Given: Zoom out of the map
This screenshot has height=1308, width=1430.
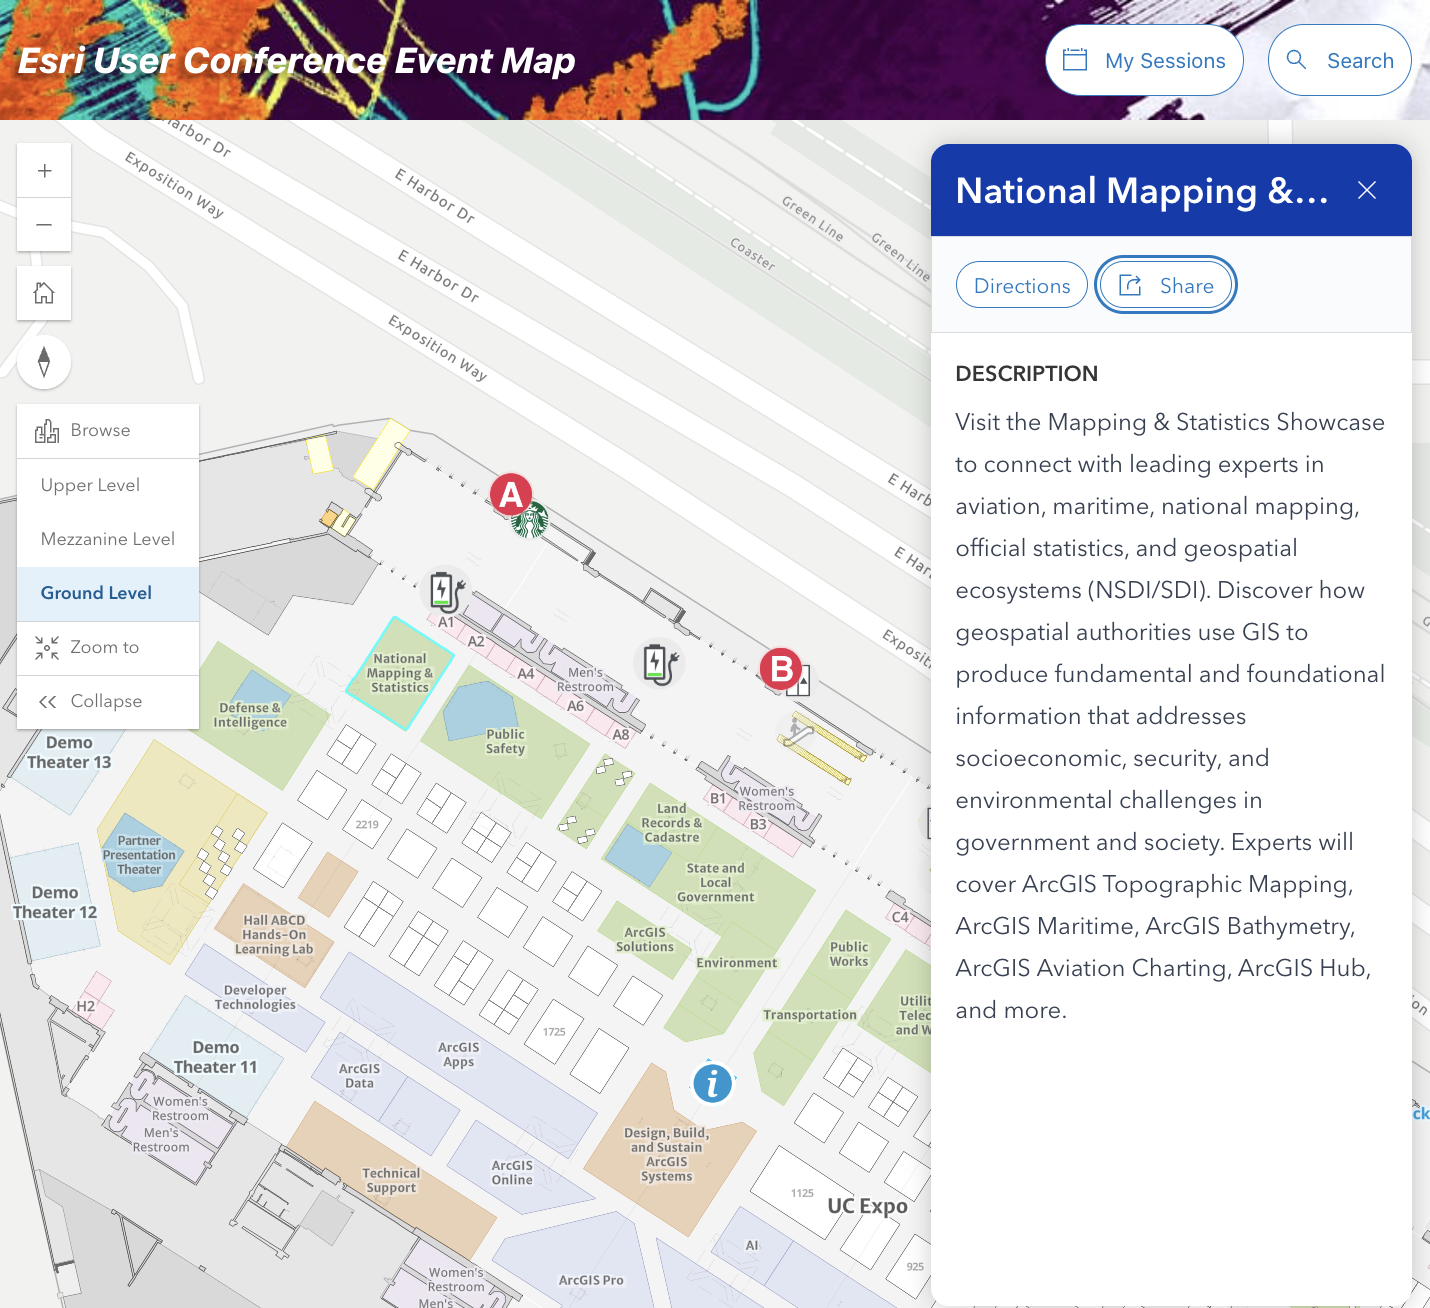Looking at the screenshot, I should tap(44, 225).
